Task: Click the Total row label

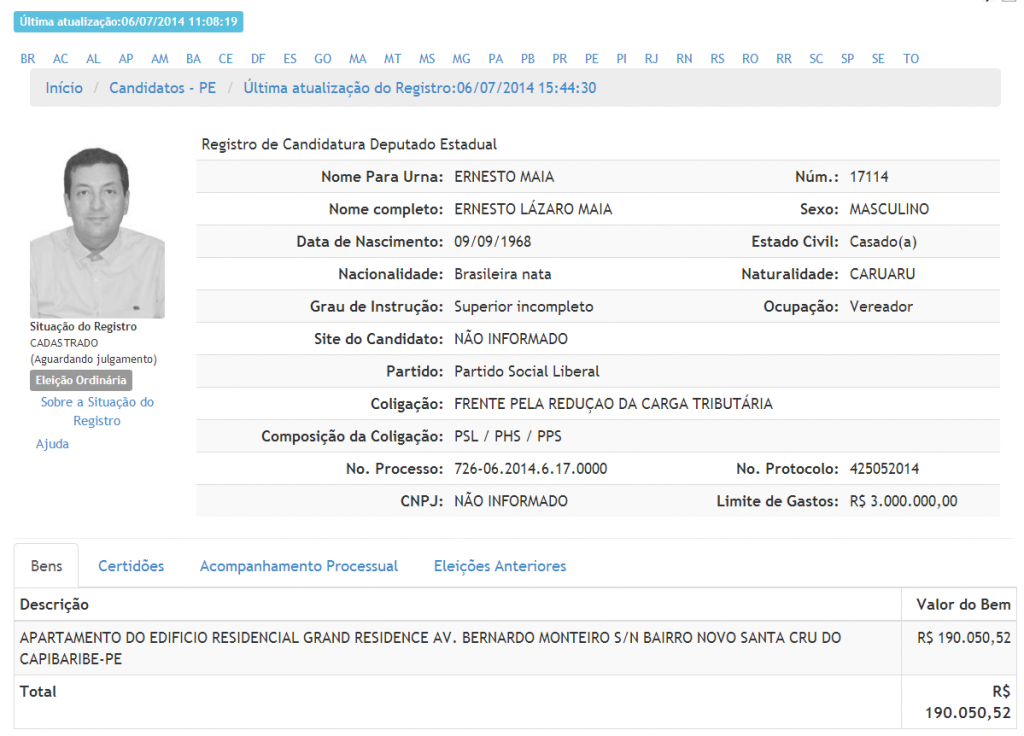Action: point(38,692)
